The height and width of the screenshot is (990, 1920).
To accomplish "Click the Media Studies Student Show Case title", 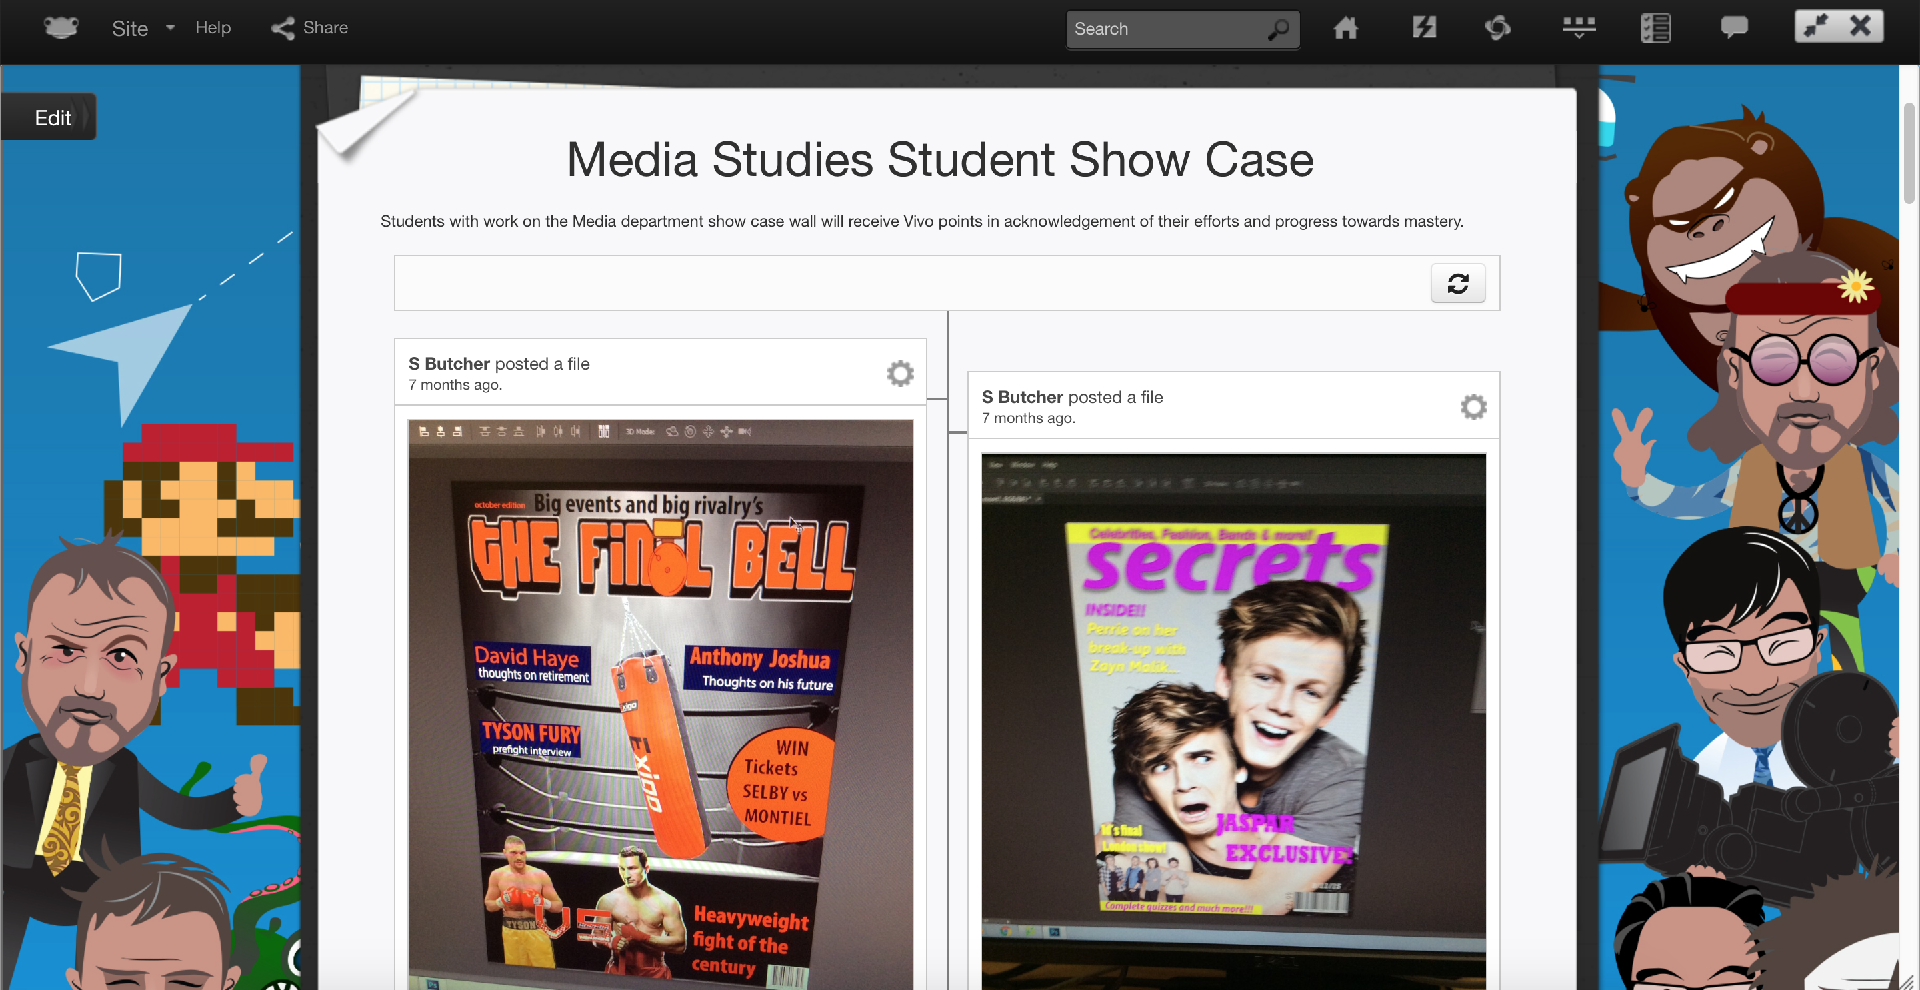I will pyautogui.click(x=940, y=160).
